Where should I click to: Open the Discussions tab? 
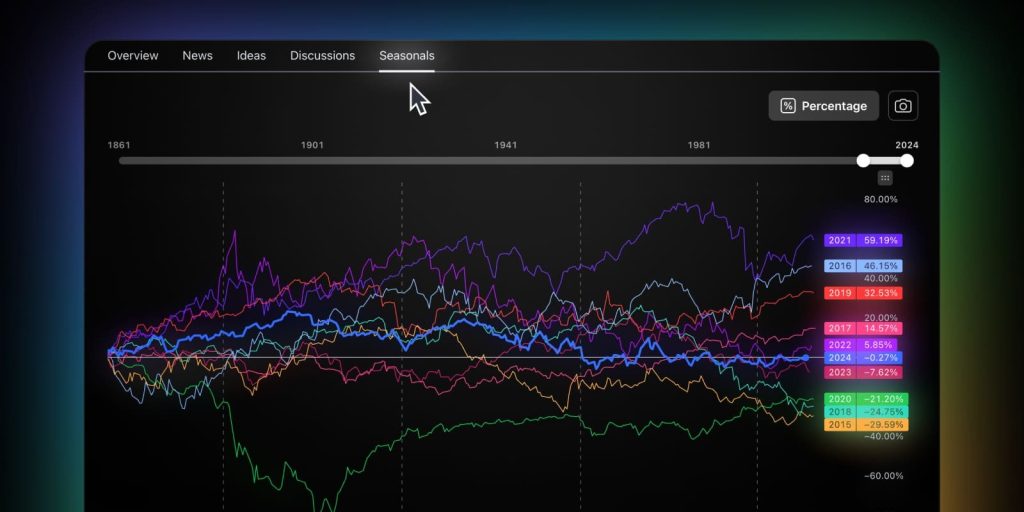coord(323,56)
